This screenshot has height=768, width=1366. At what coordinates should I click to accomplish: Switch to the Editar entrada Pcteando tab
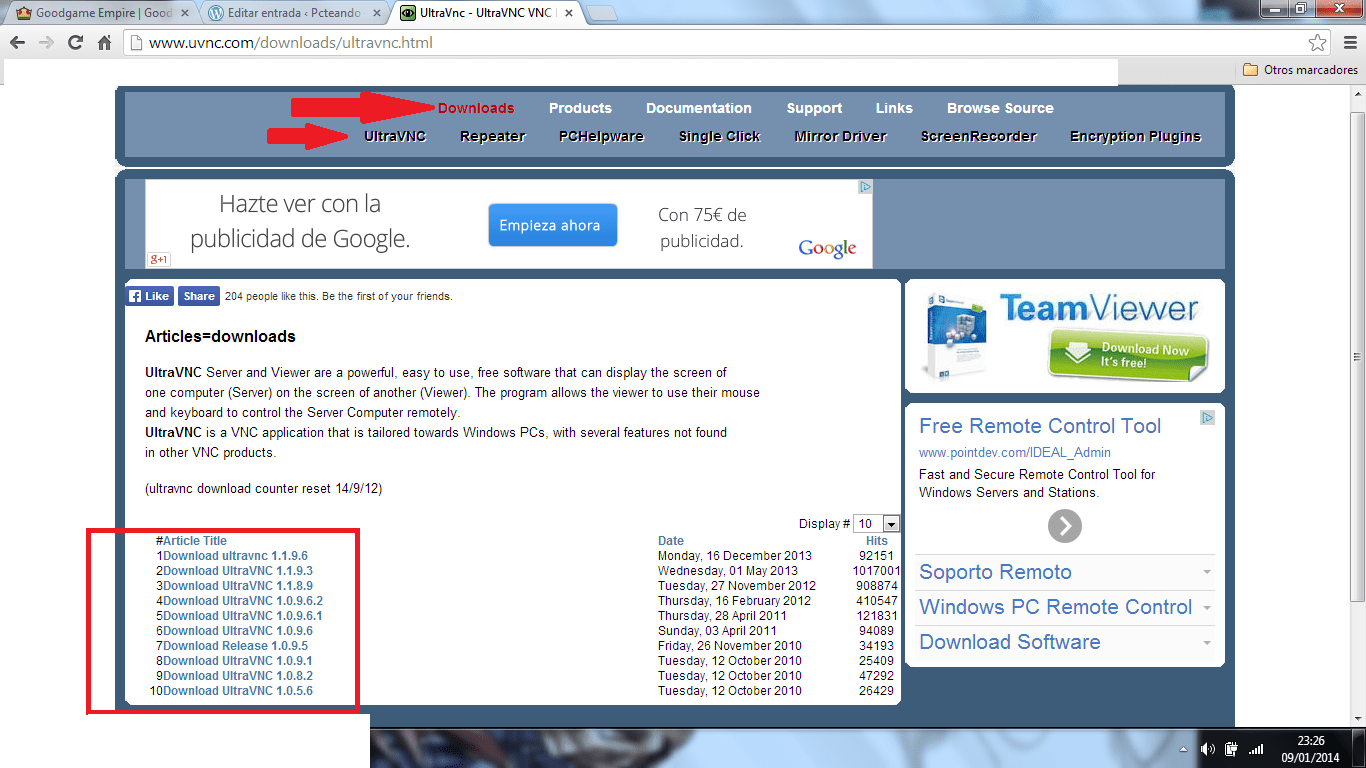point(293,13)
